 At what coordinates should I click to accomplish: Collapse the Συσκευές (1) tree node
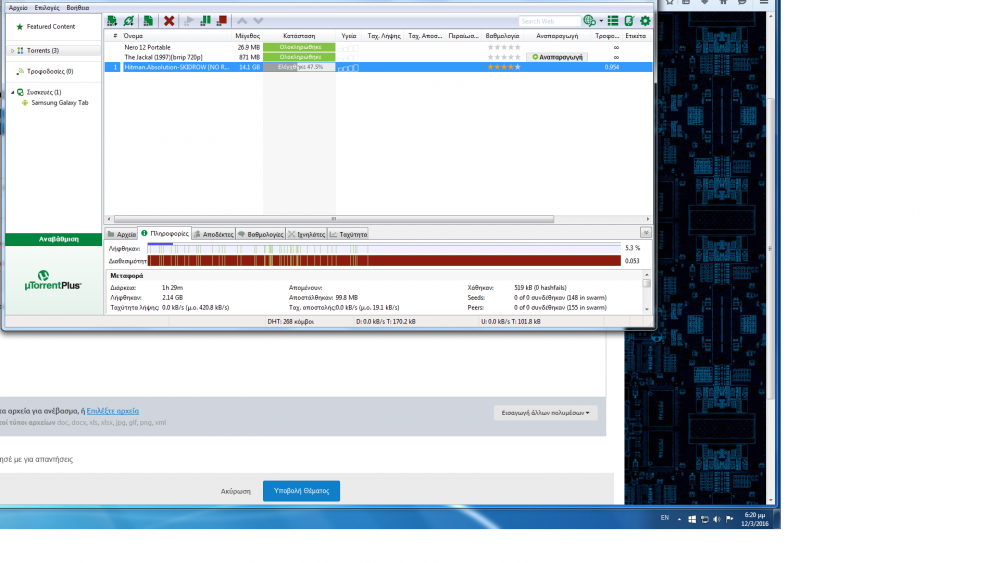click(x=12, y=92)
